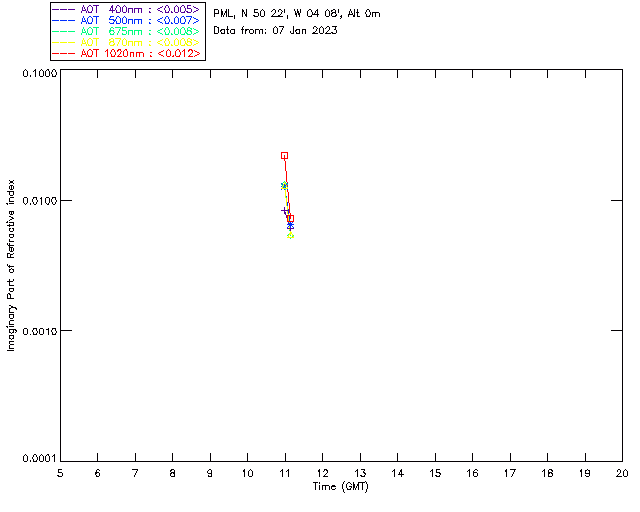Click x-axis tick label 6
Viewport: 640px width, 512px height.
pos(98,473)
